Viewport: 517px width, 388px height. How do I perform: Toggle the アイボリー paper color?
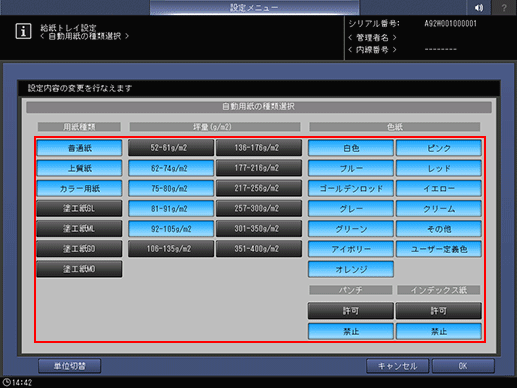(351, 249)
